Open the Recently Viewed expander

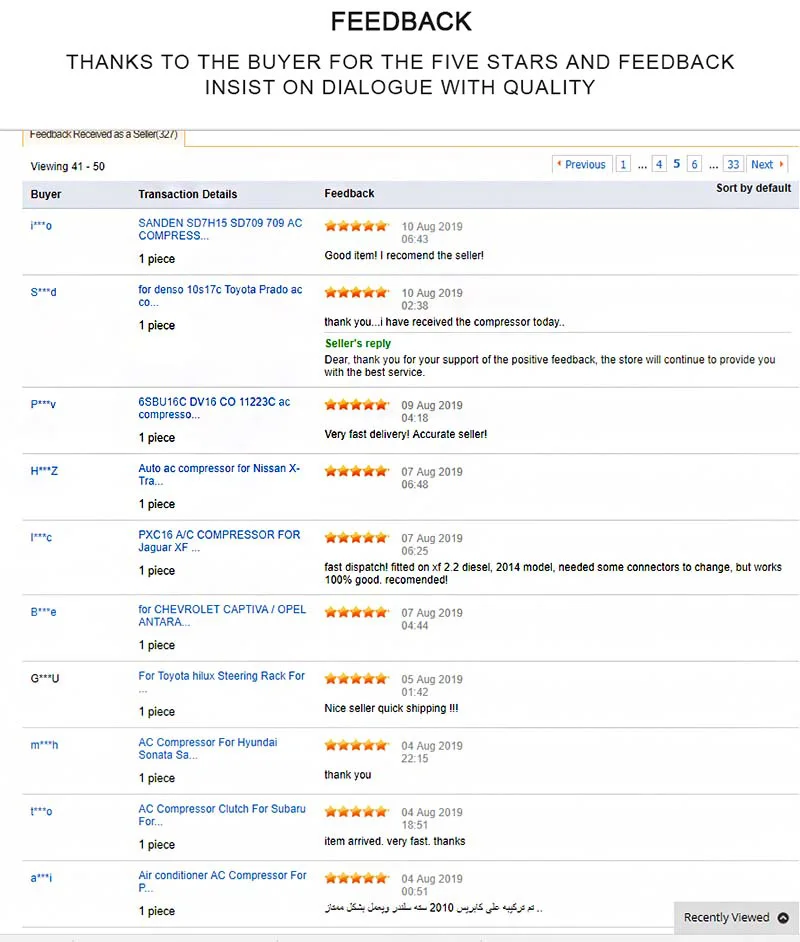coord(736,917)
